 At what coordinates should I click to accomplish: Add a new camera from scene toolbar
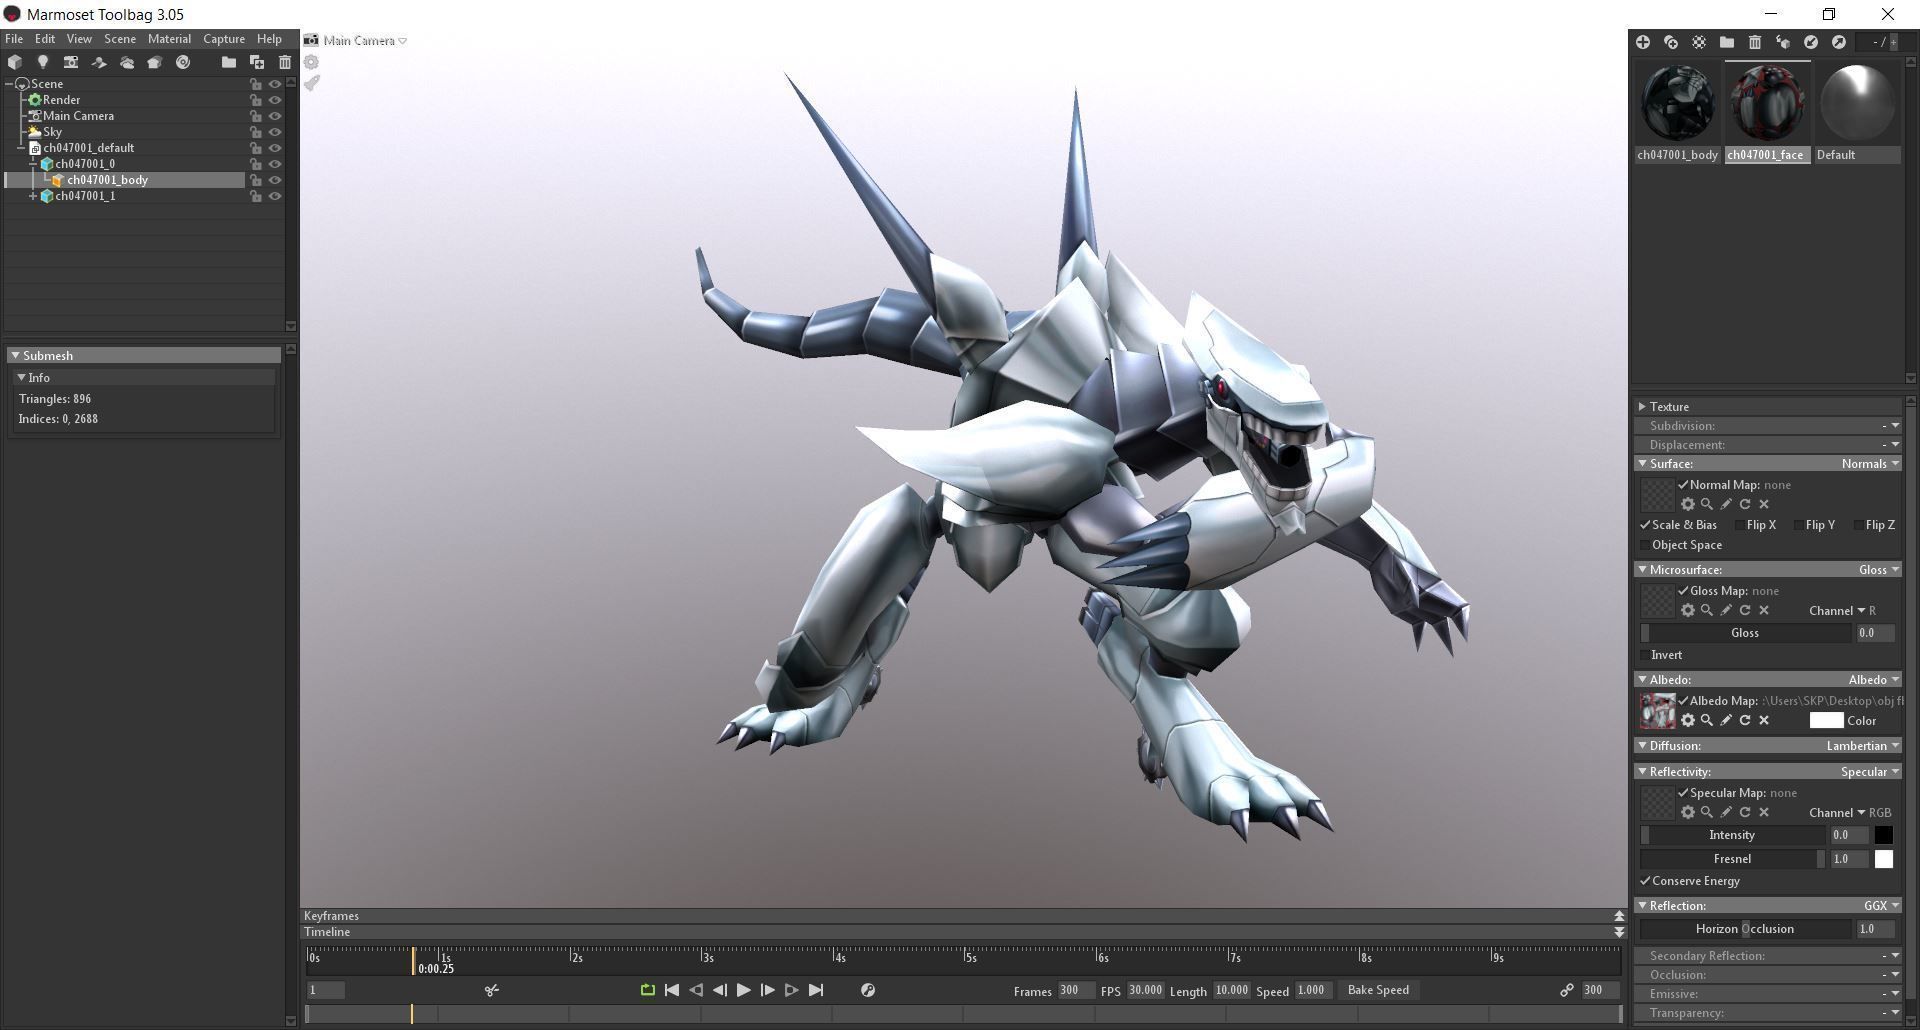(x=71, y=62)
